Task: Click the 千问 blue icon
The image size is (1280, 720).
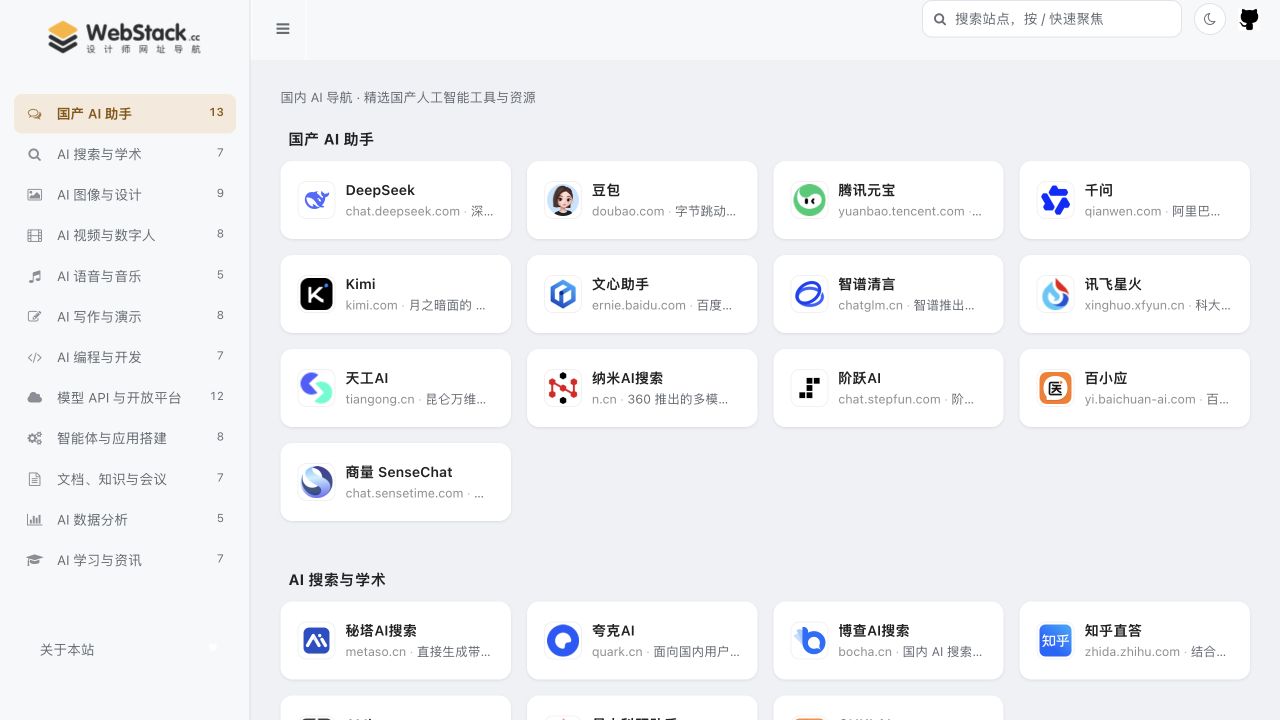Action: point(1055,200)
